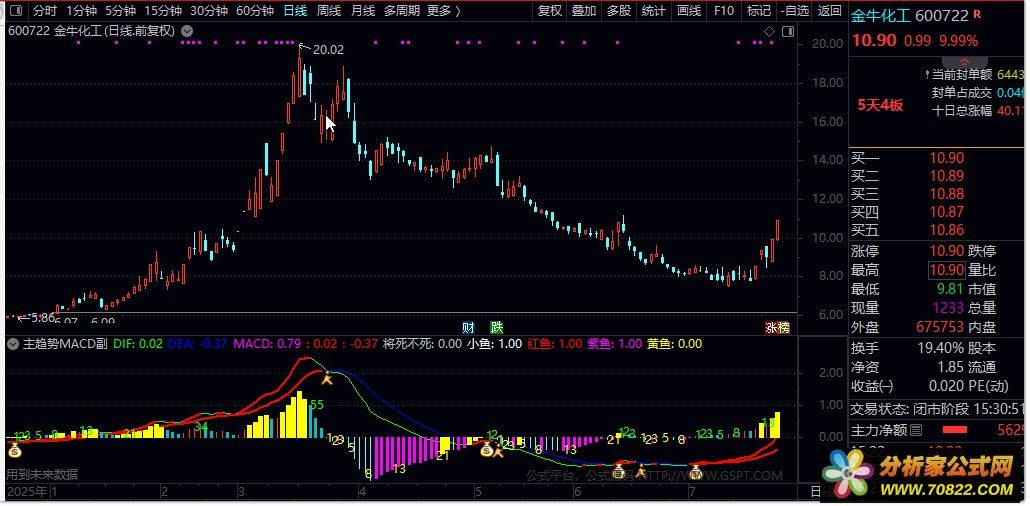Click the 买四 price 10.87

click(947, 212)
